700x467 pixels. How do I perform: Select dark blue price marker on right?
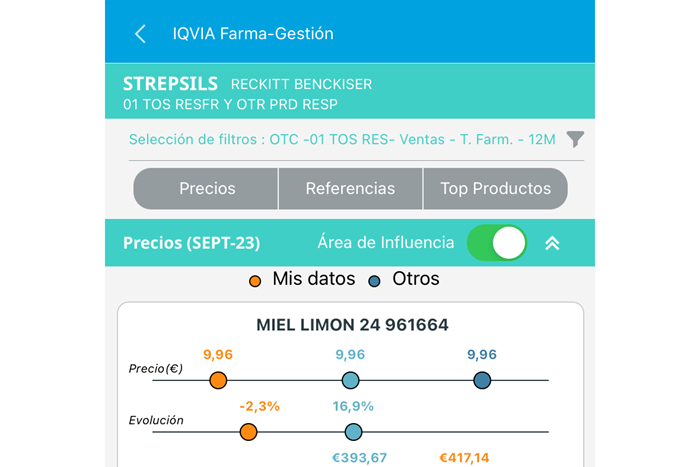pos(482,380)
